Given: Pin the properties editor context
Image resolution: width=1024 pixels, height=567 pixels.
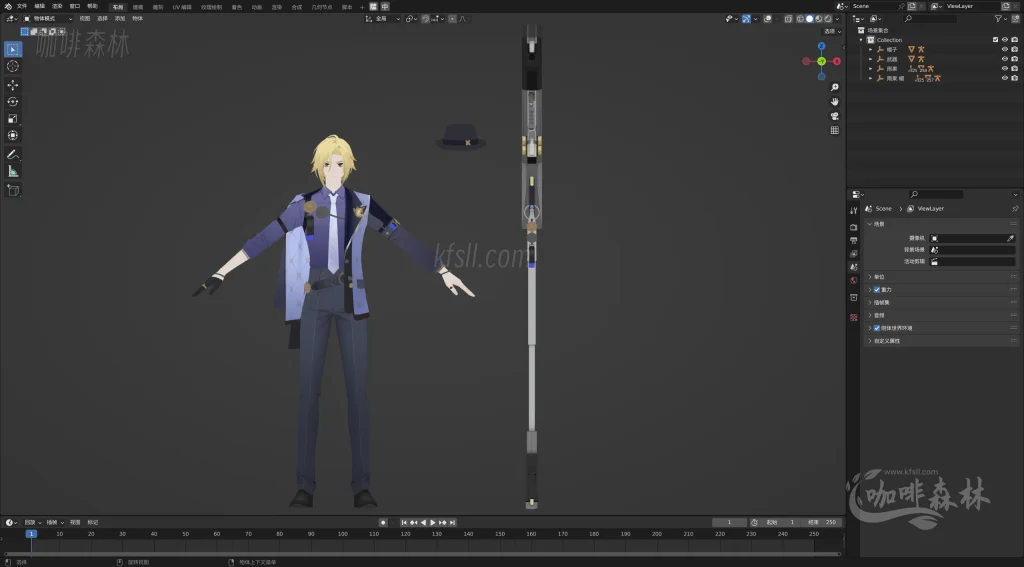Looking at the screenshot, I should coord(1015,208).
